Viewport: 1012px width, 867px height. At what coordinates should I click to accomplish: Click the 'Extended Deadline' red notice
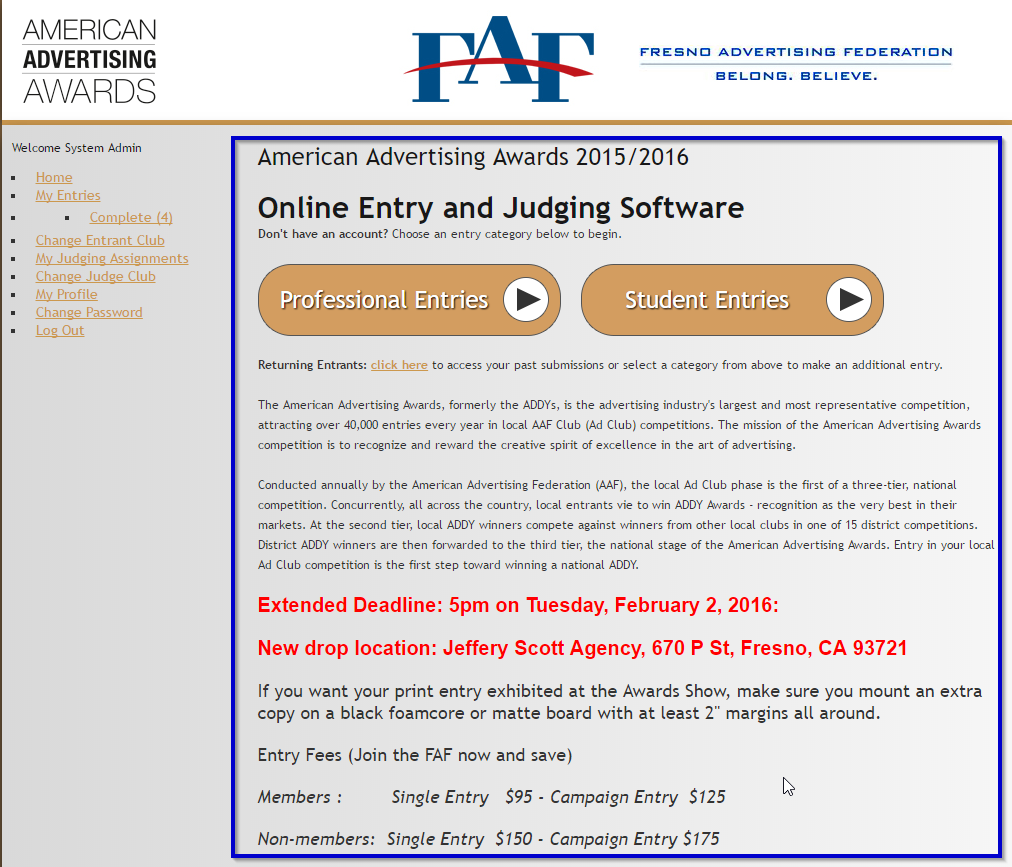pos(518,605)
